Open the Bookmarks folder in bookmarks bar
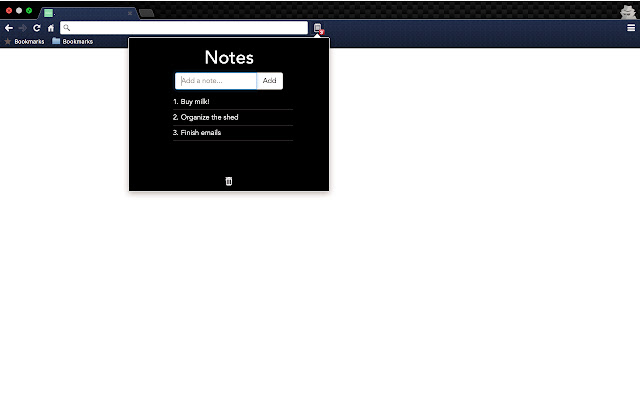 [x=73, y=41]
